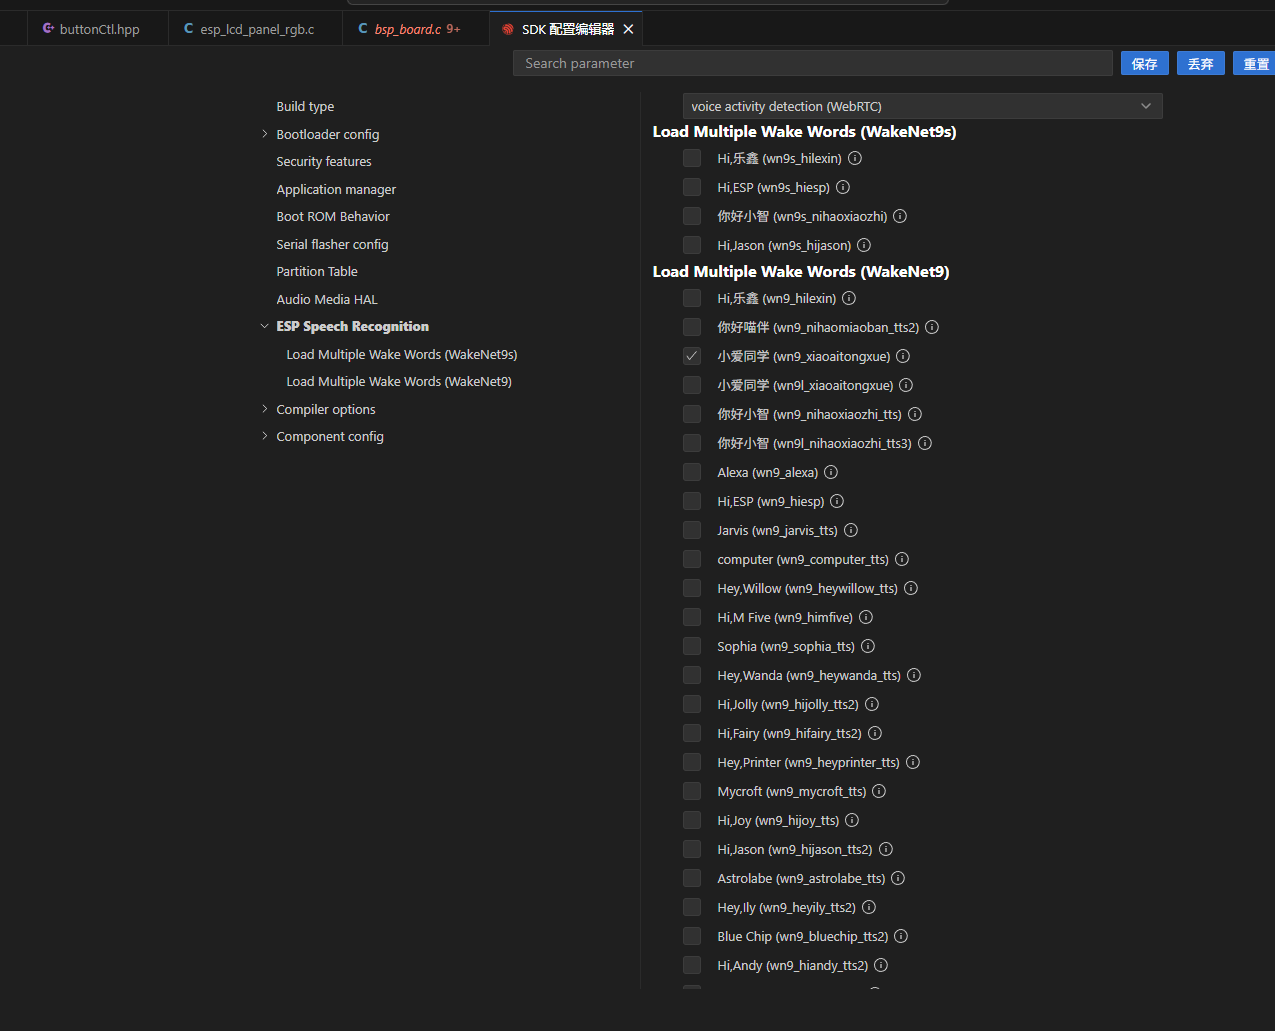Uncheck the wn9_xiaoaitongxue wake word checkbox
The width and height of the screenshot is (1275, 1031).
[x=692, y=356]
